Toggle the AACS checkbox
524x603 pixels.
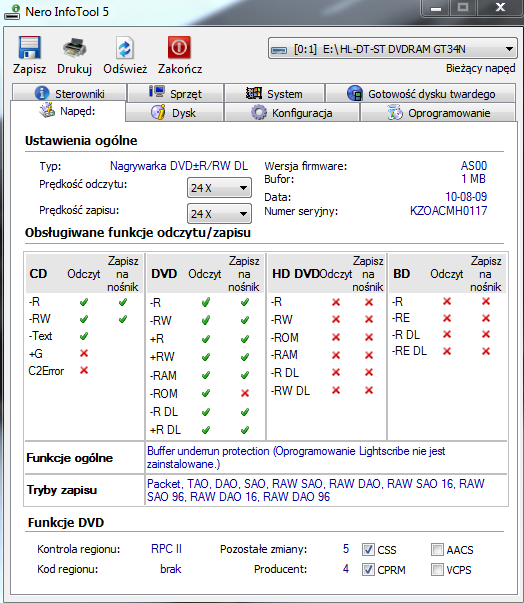click(437, 549)
